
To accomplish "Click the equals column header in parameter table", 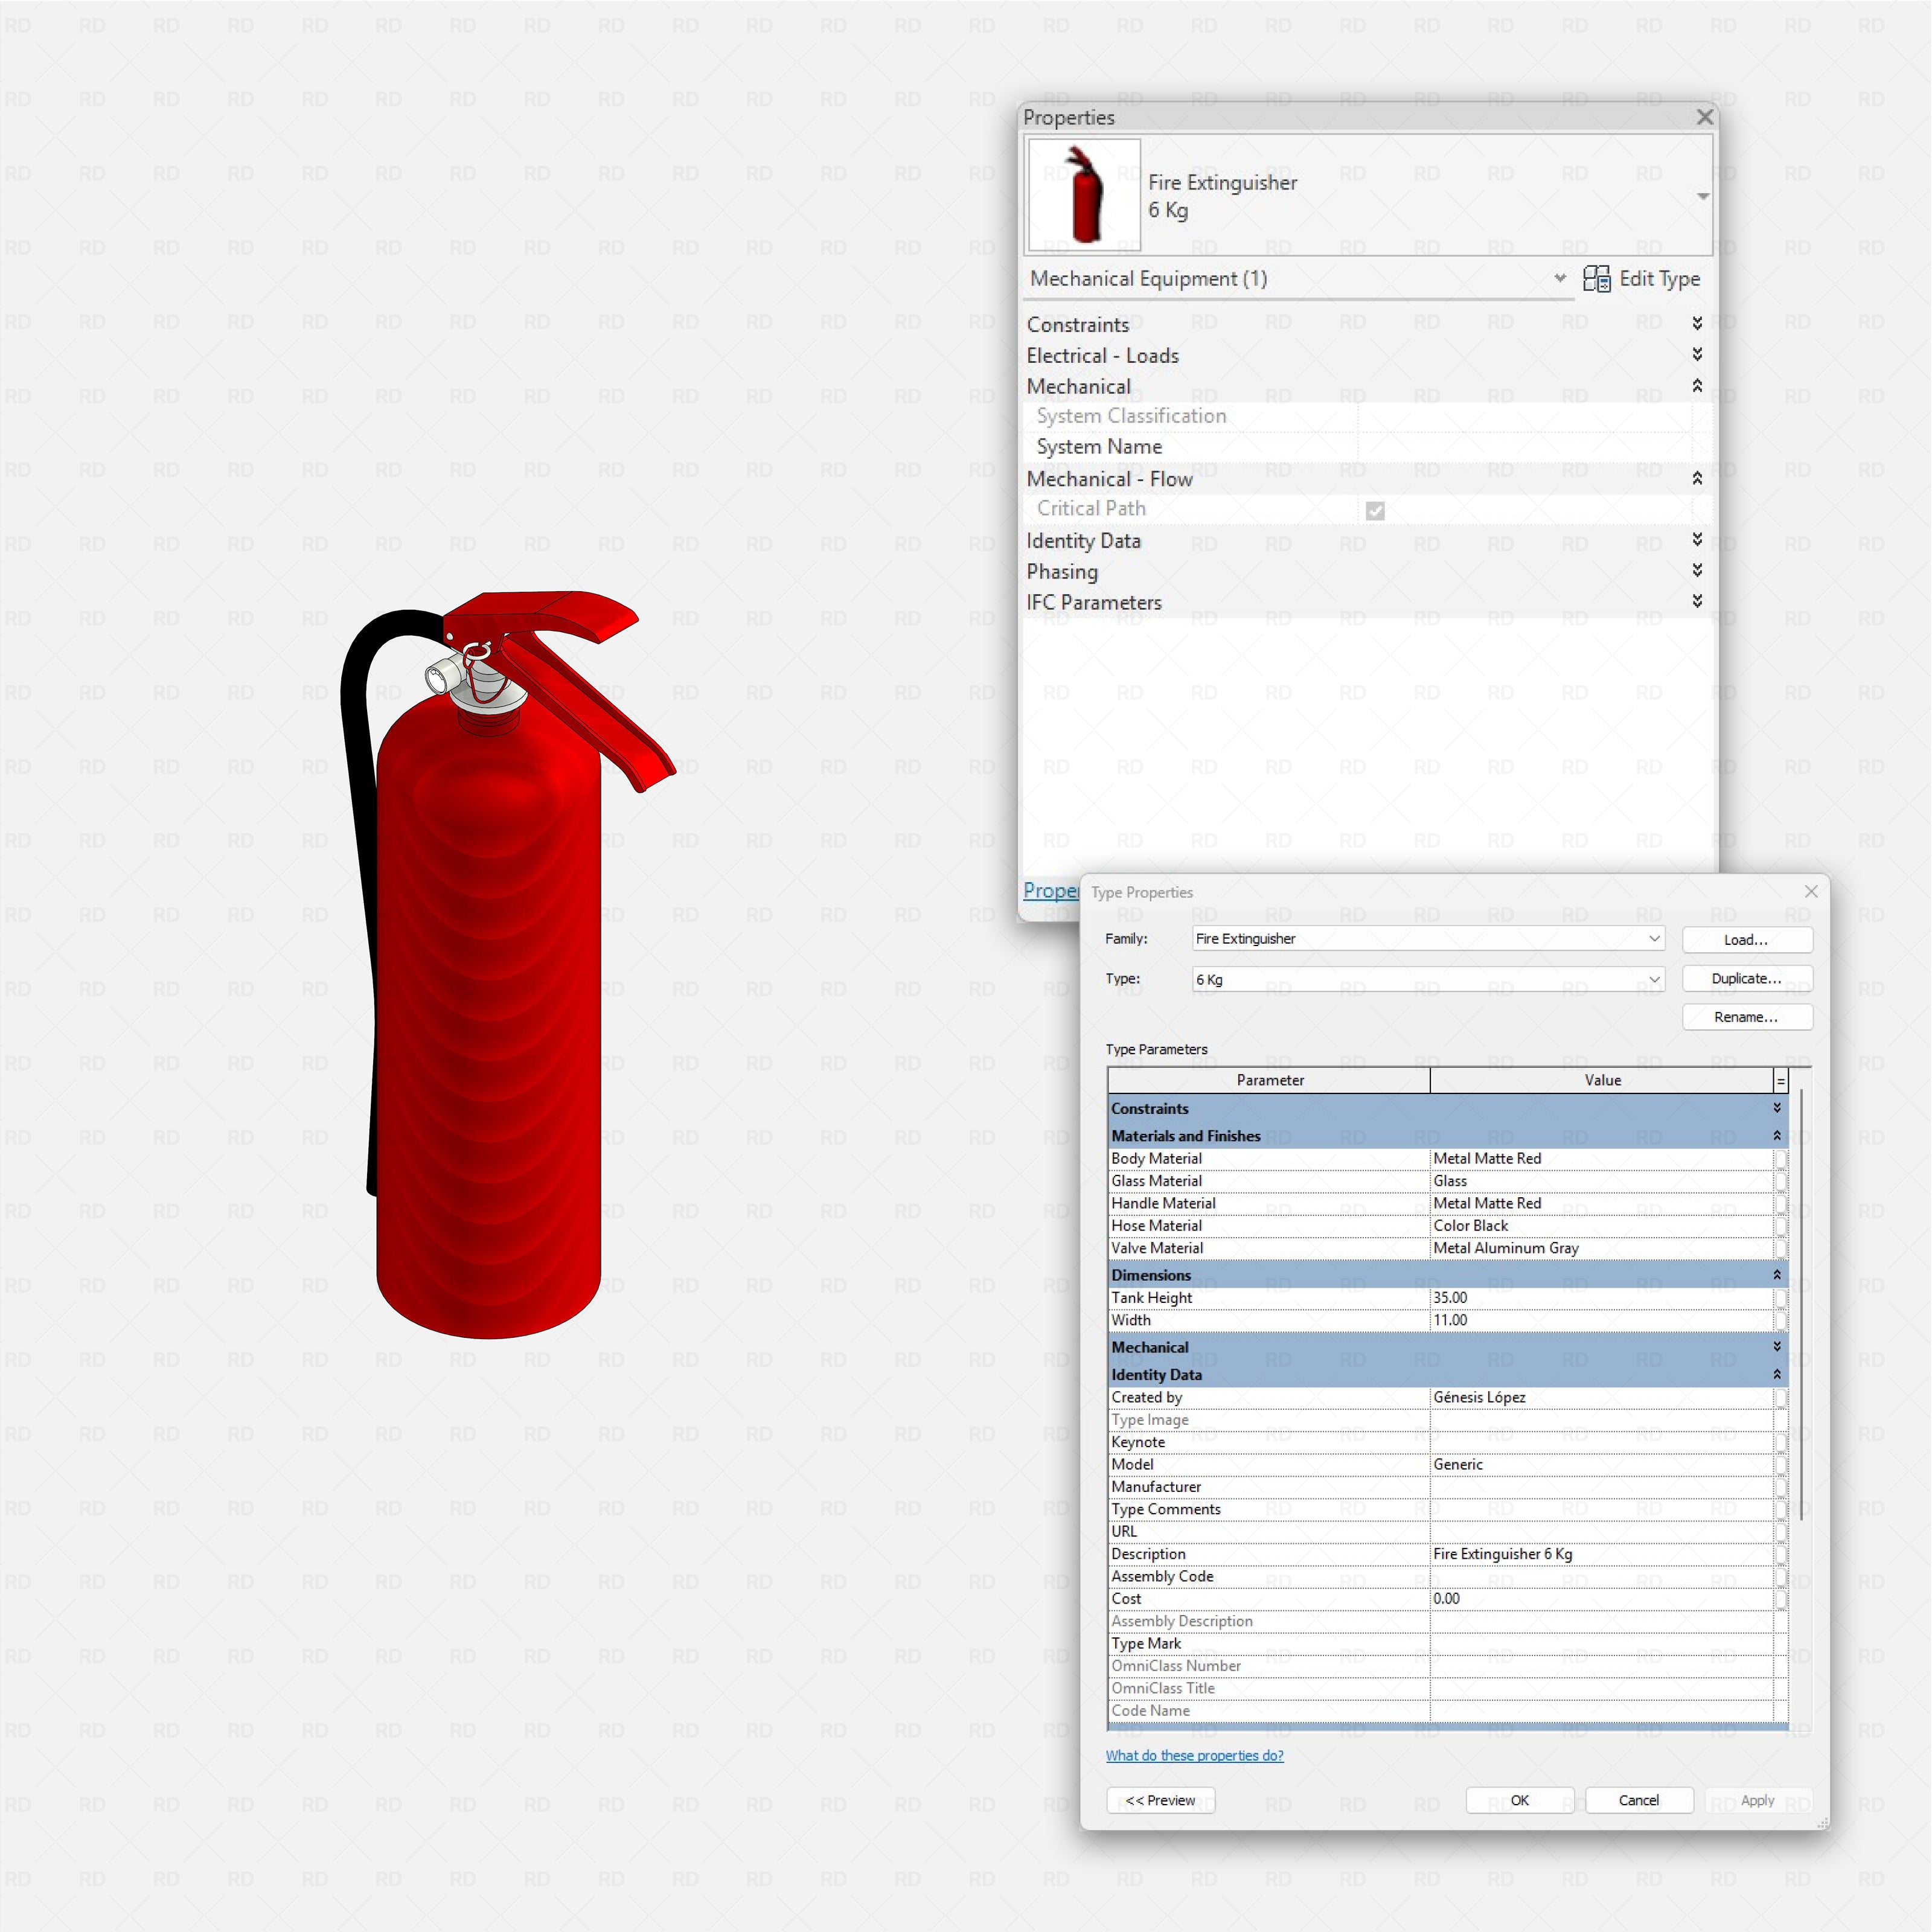I will (x=1780, y=1081).
